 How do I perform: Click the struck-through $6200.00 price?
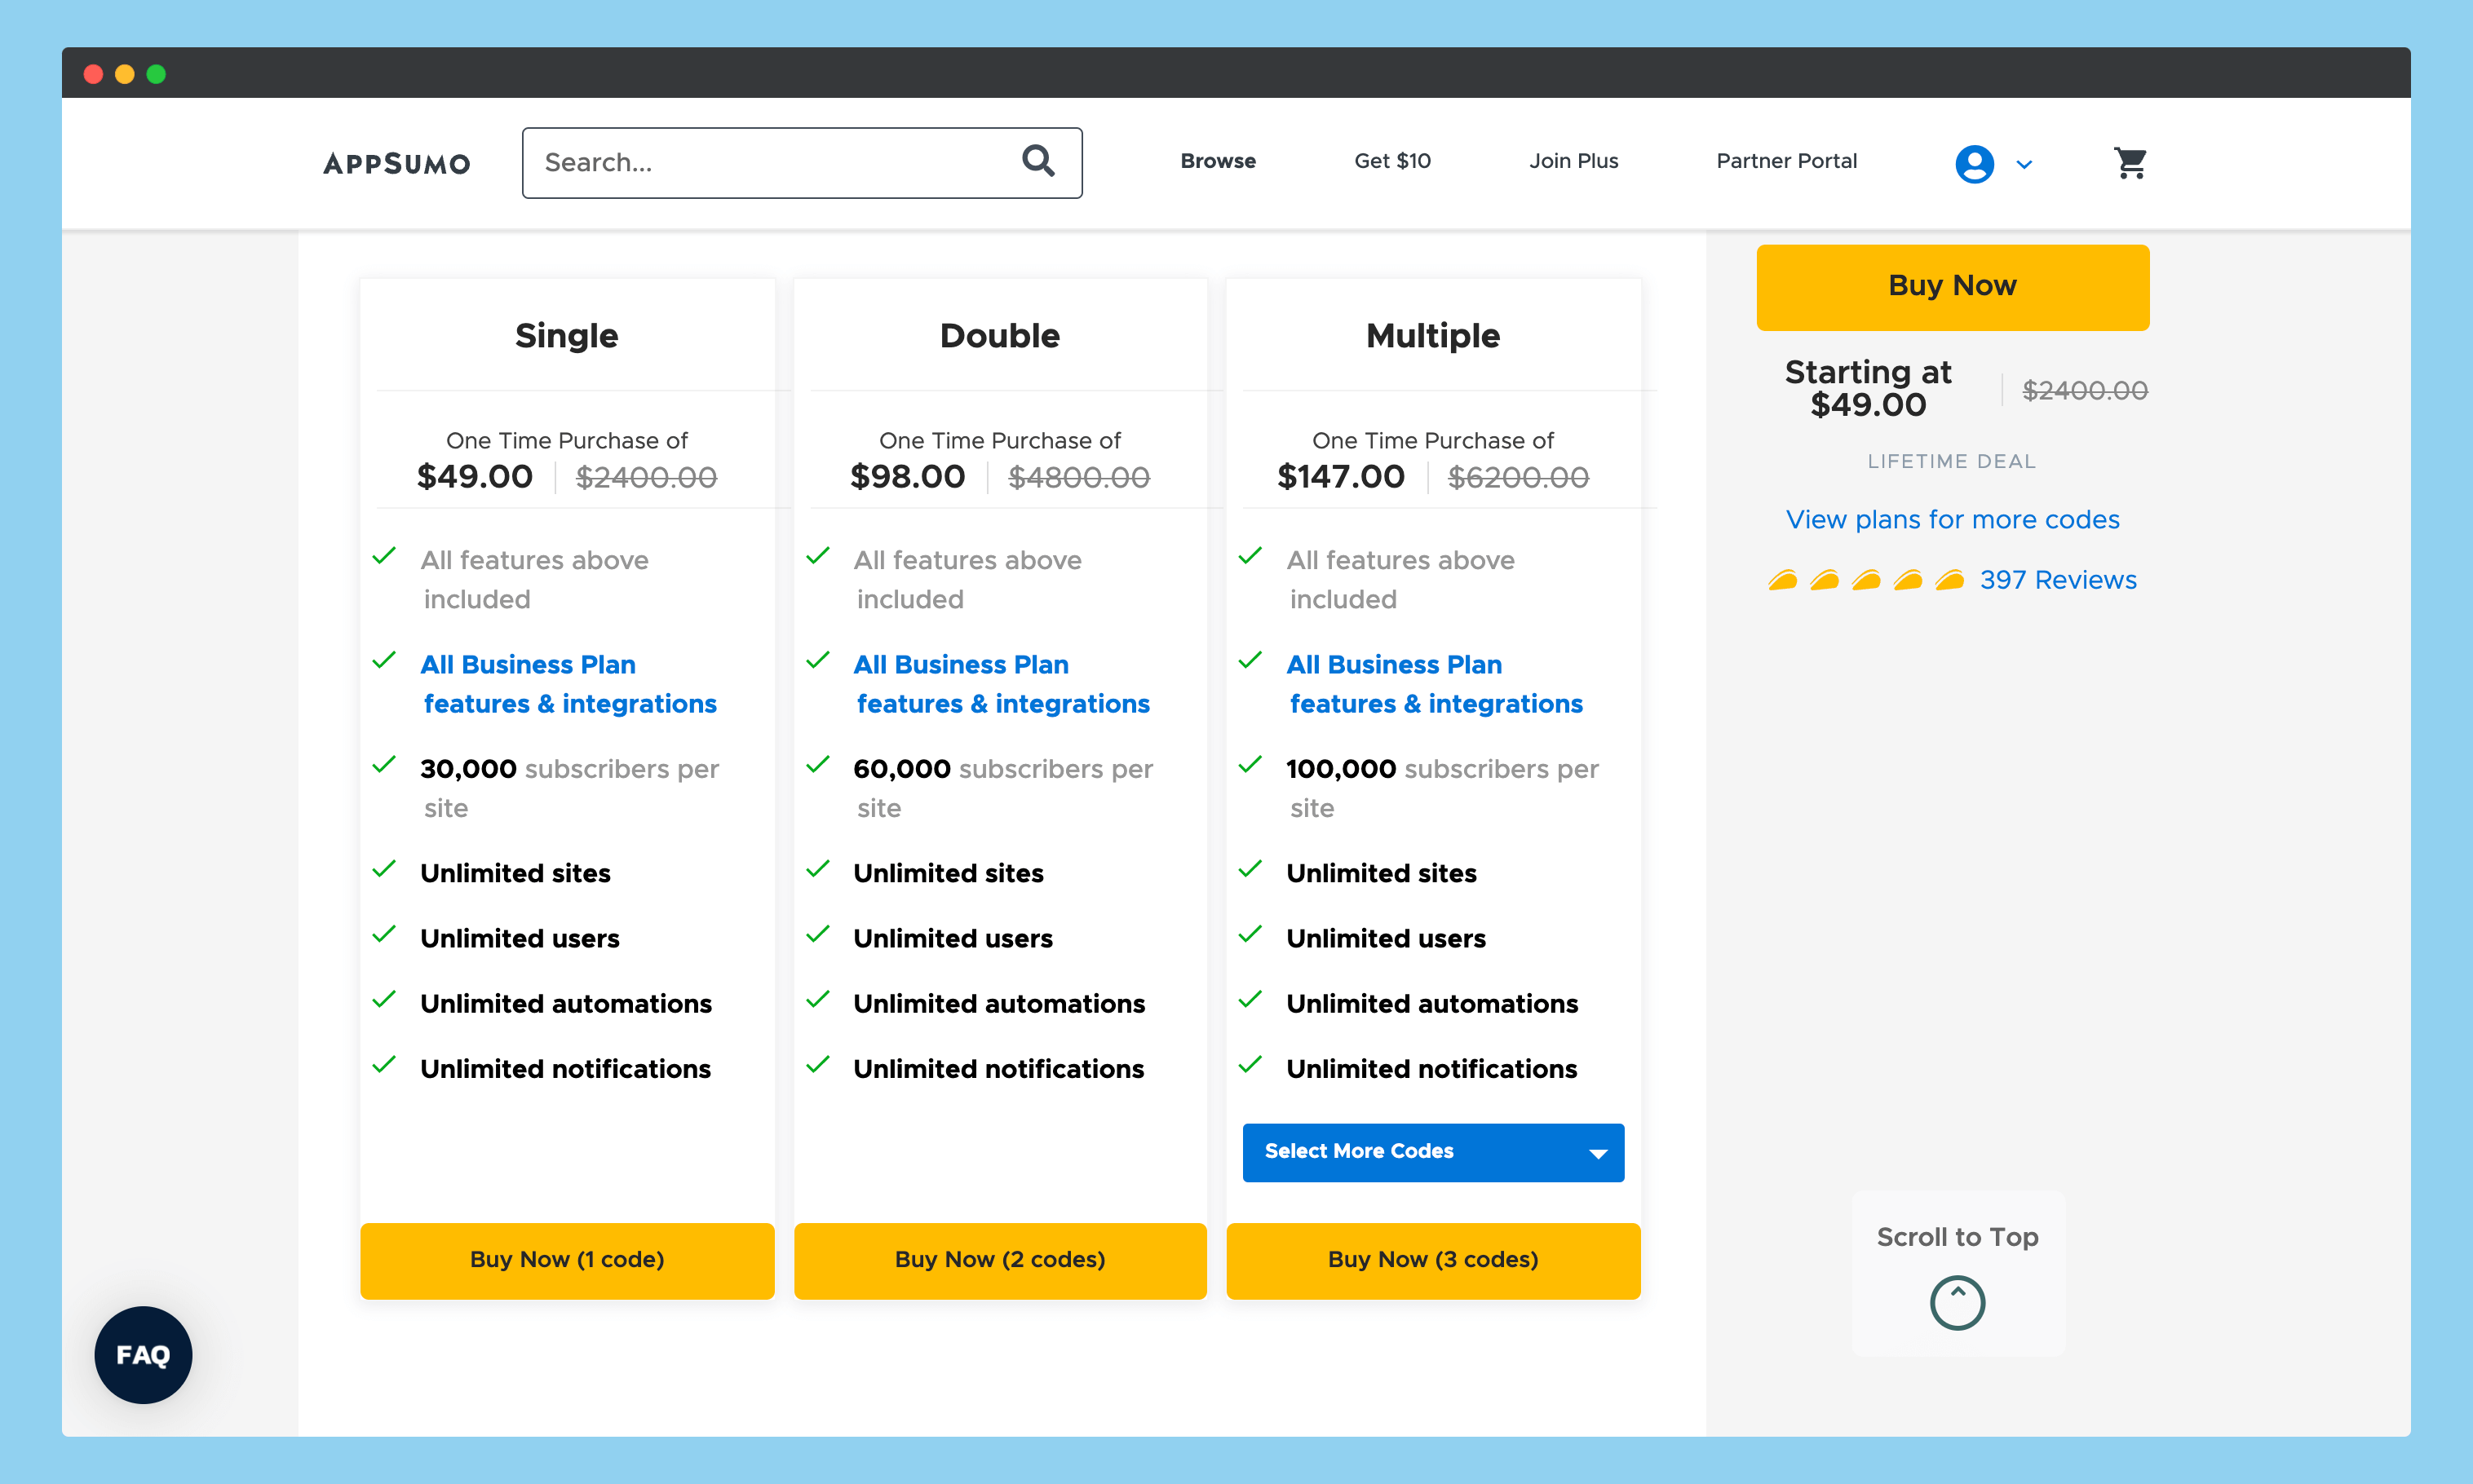(x=1518, y=478)
